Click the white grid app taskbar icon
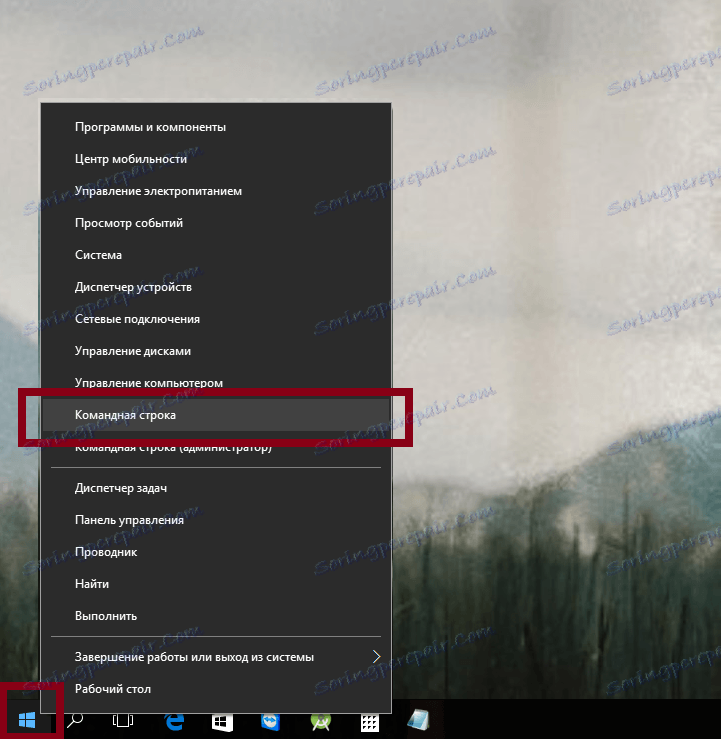Viewport: 721px width, 739px height. (369, 722)
